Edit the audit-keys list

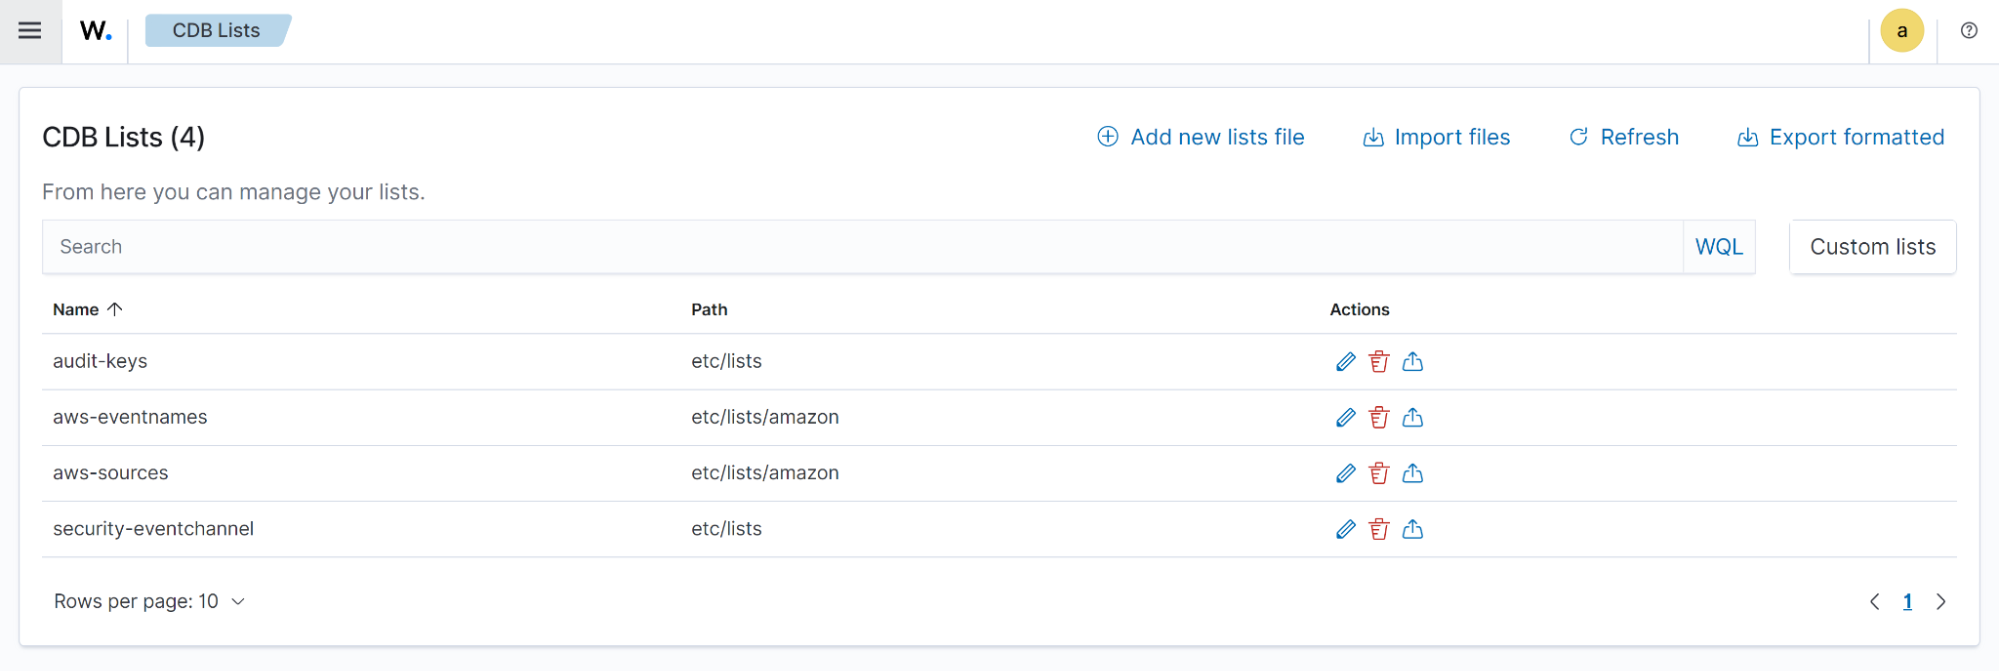coord(1345,362)
